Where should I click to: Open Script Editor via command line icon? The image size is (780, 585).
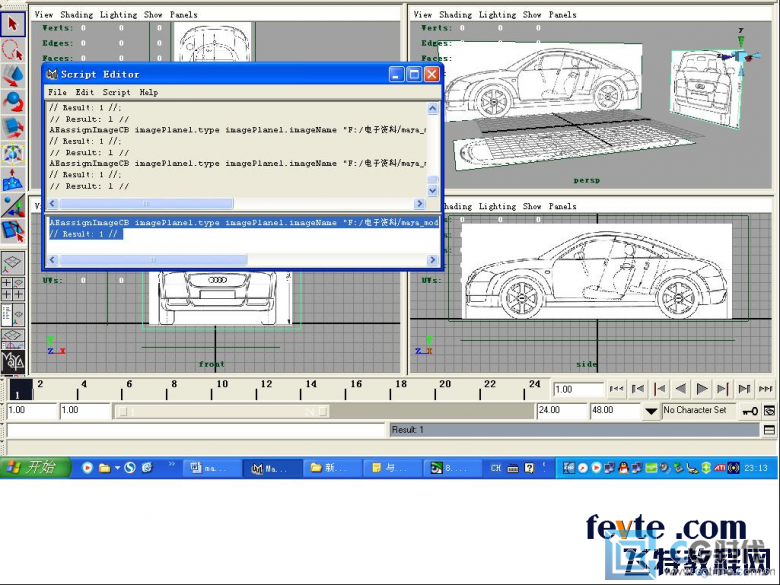coord(769,430)
